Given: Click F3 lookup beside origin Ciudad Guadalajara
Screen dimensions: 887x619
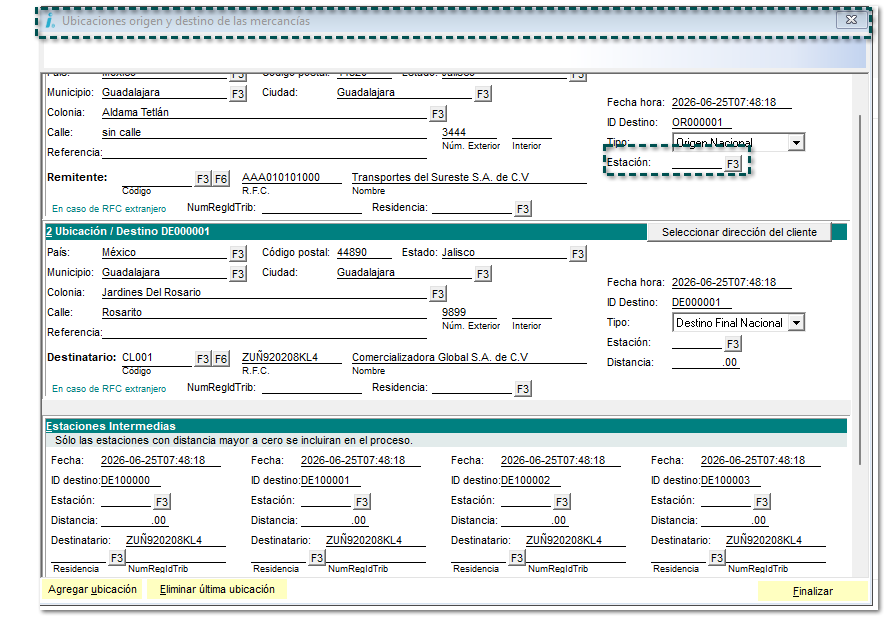Looking at the screenshot, I should pos(483,94).
